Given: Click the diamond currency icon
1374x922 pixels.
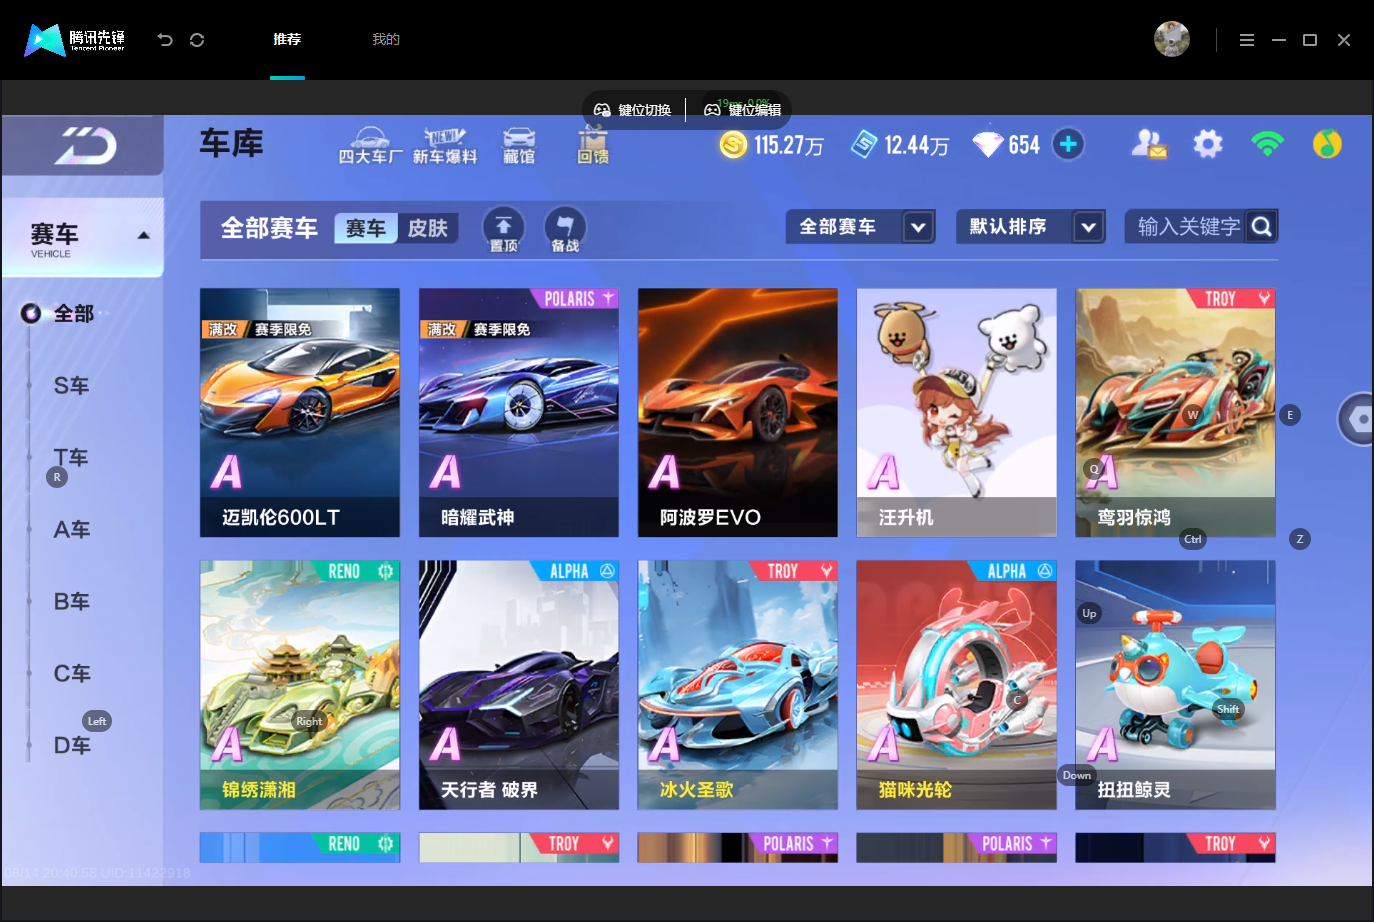Looking at the screenshot, I should pos(987,145).
